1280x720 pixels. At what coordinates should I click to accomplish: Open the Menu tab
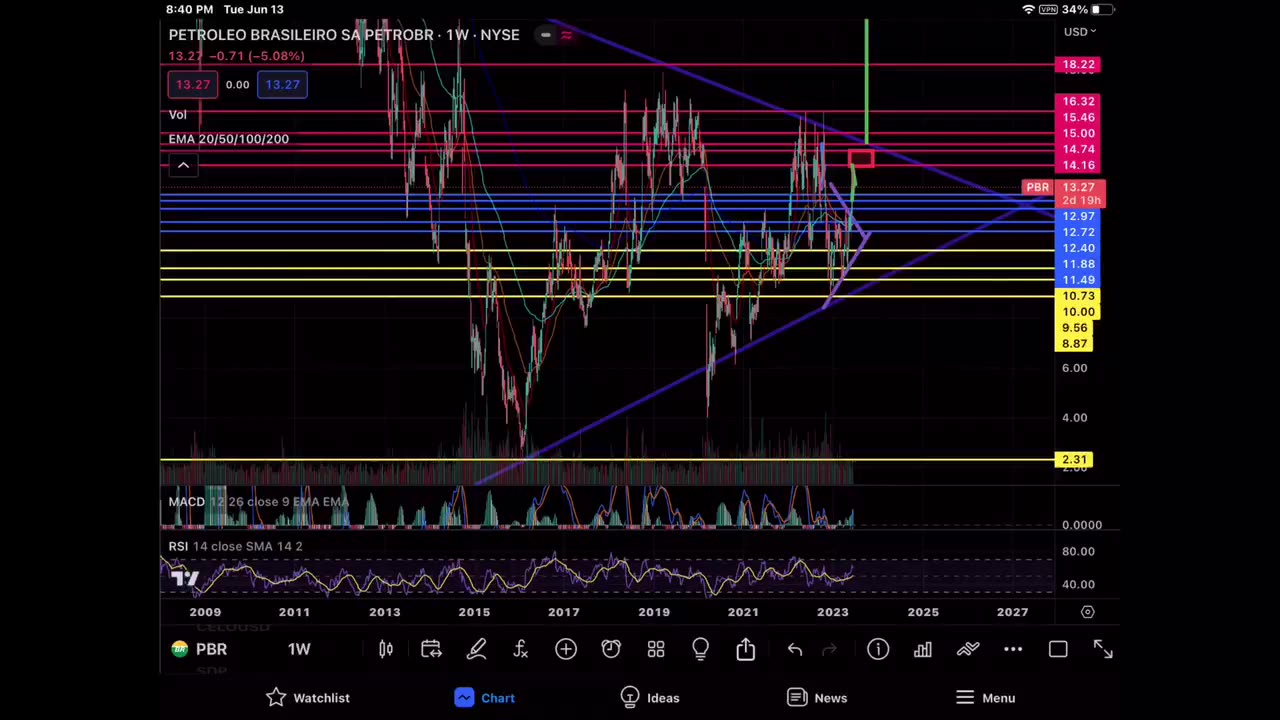tap(985, 698)
